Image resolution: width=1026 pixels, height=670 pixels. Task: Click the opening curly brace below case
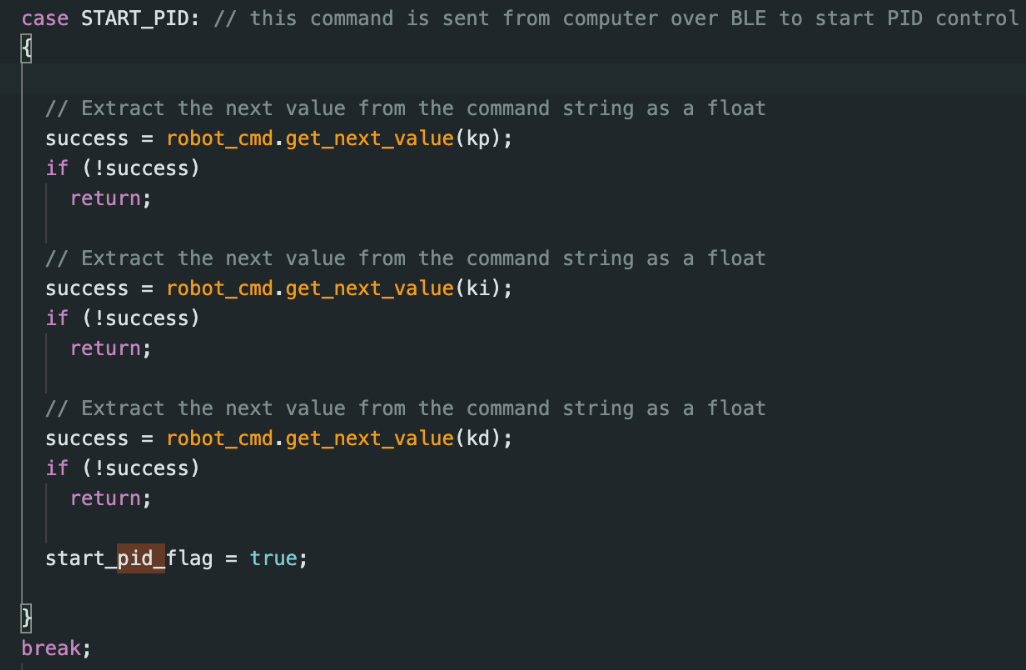(x=27, y=49)
